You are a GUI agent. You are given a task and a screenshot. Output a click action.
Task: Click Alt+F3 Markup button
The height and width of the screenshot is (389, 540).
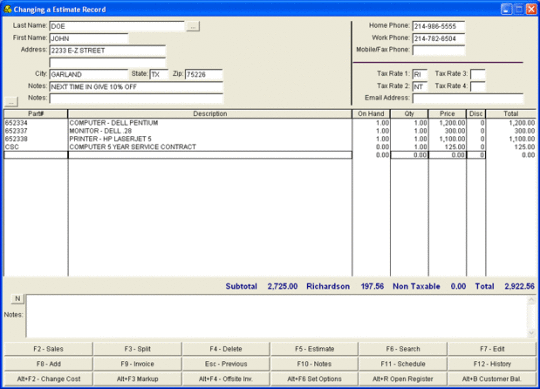coord(137,379)
